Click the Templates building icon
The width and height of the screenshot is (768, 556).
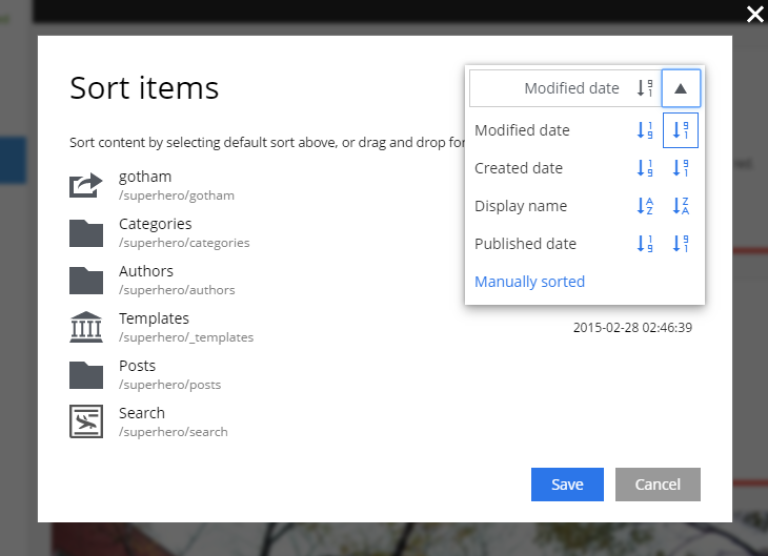pos(86,327)
